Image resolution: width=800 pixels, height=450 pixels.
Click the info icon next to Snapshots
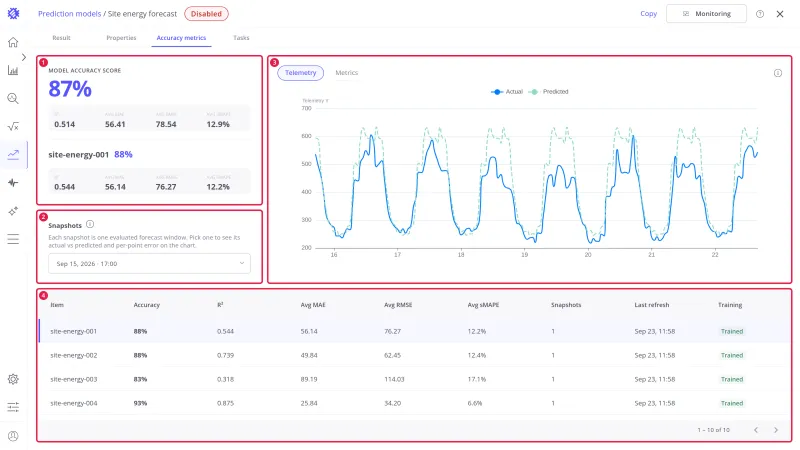click(90, 224)
